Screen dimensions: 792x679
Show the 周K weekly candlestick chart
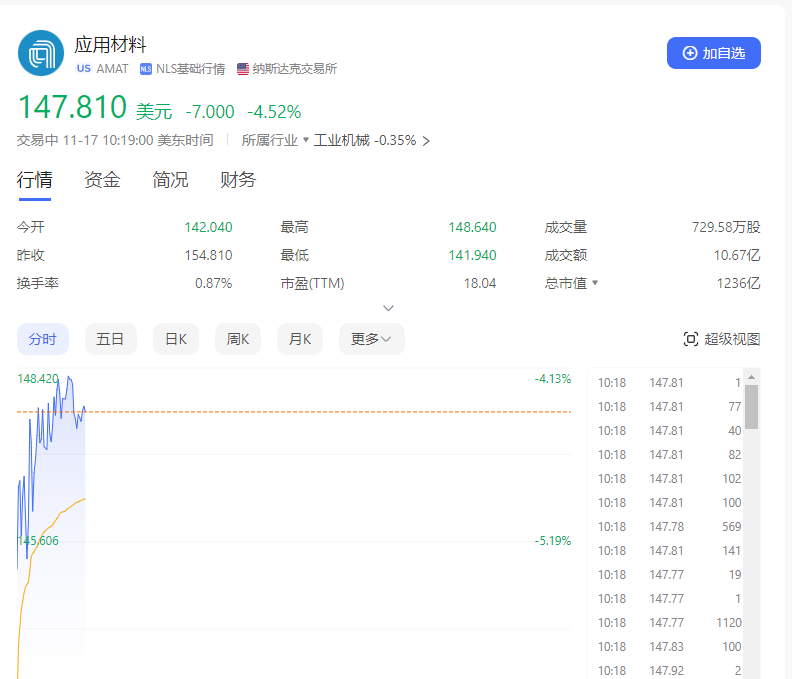238,339
